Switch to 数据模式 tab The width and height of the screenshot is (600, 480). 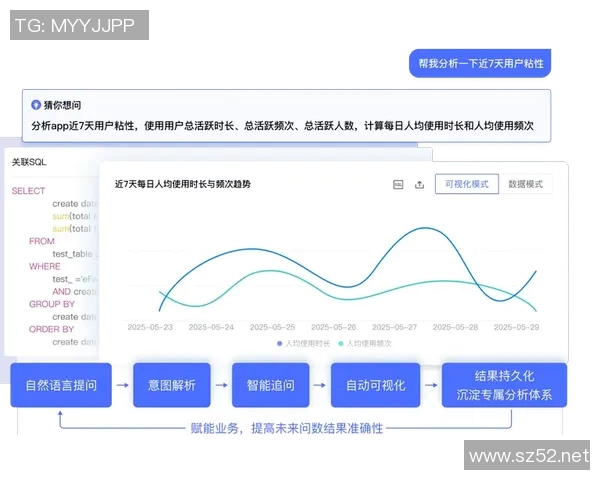tap(525, 184)
